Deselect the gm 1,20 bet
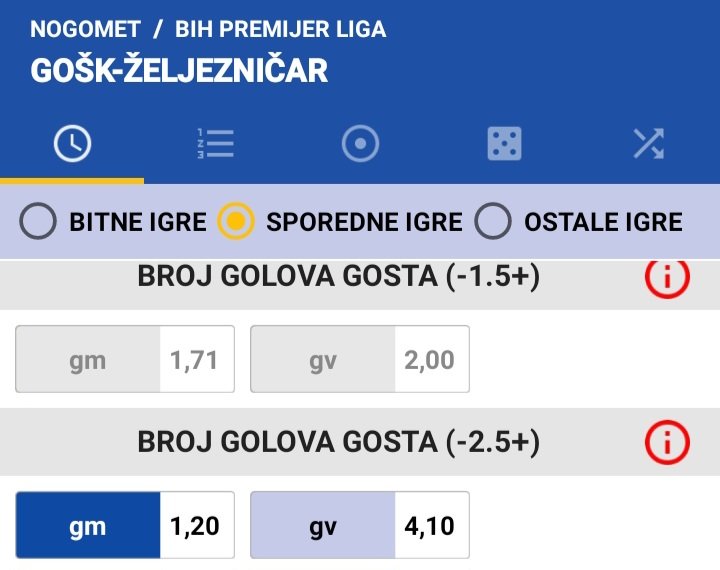Image resolution: width=720 pixels, height=570 pixels. [x=125, y=525]
